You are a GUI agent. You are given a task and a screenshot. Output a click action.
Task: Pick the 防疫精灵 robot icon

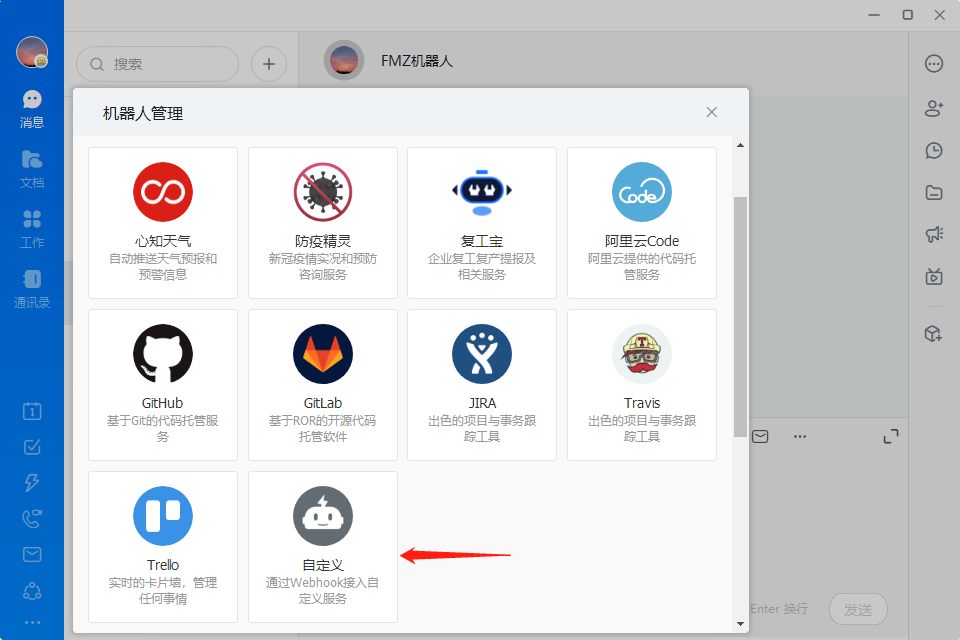(323, 192)
